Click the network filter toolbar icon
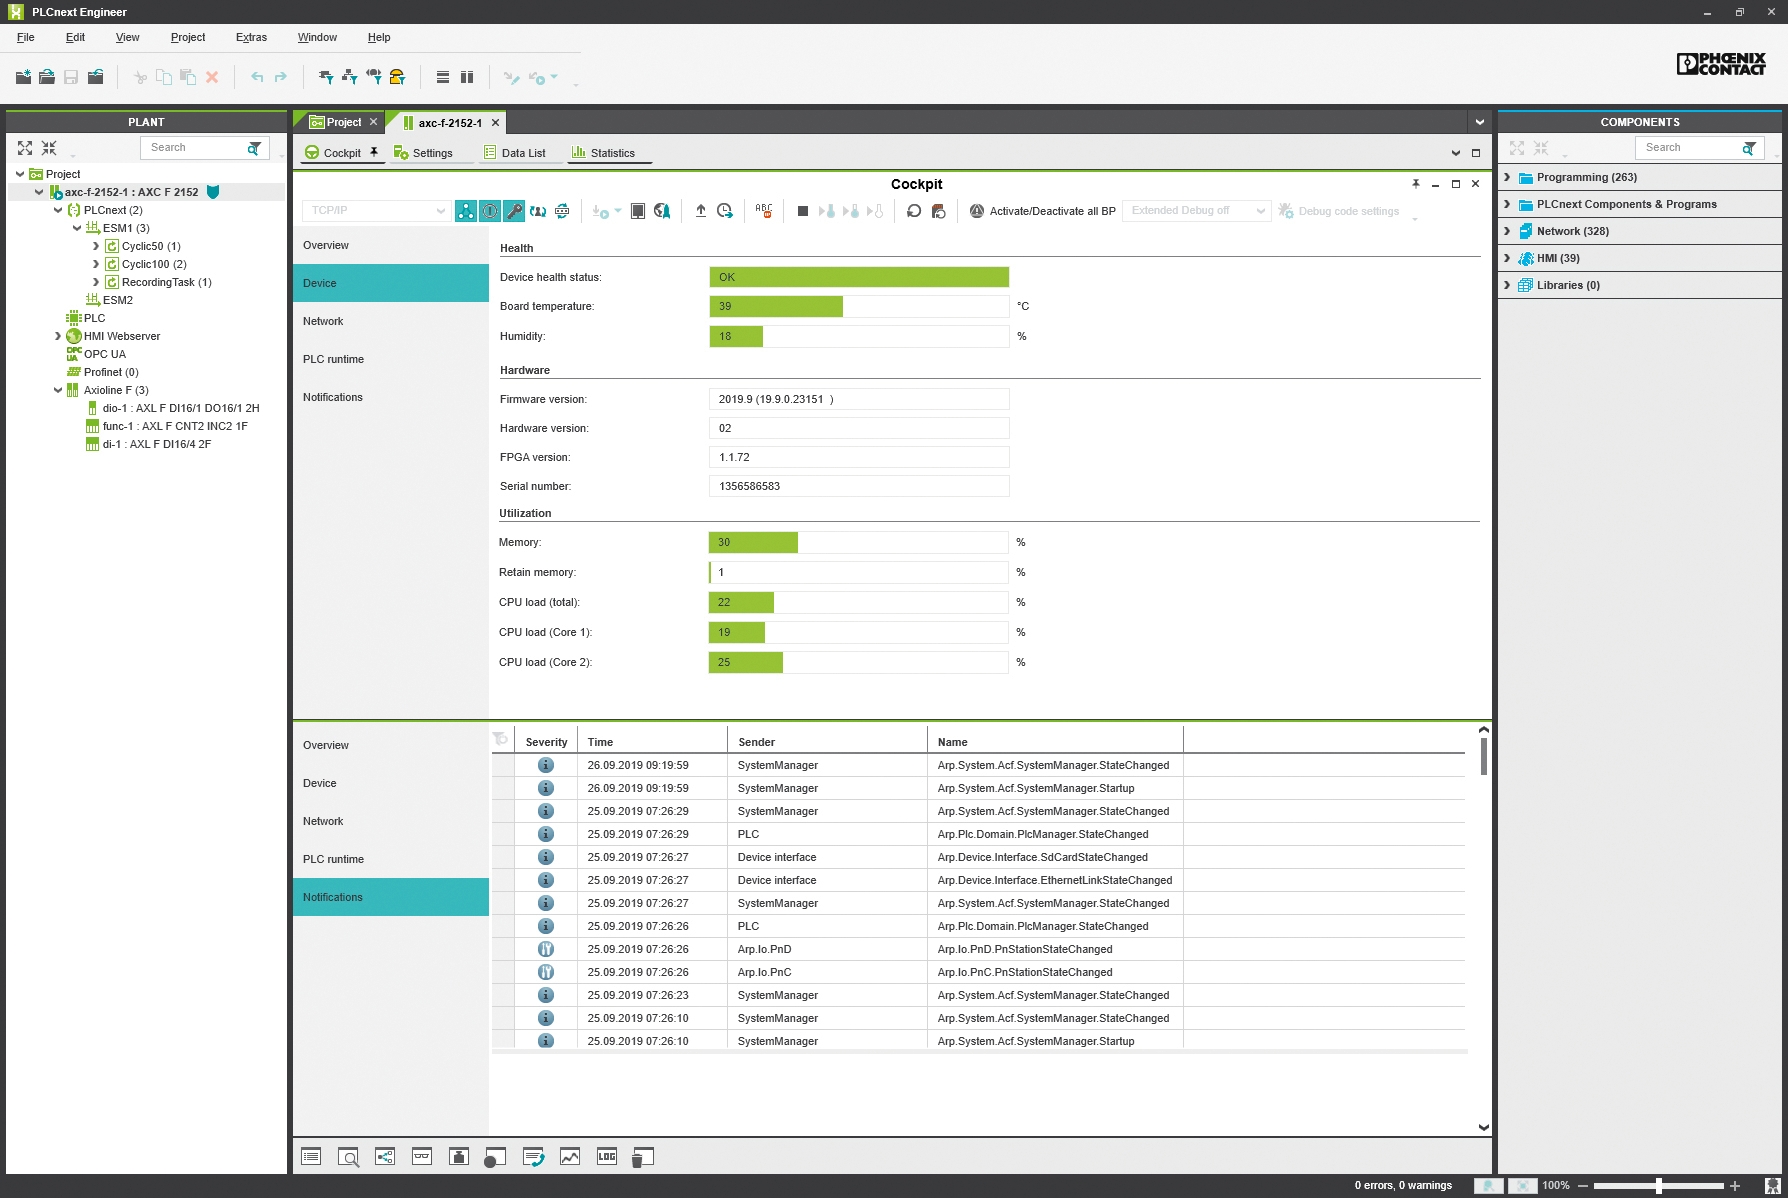This screenshot has width=1788, height=1198. [349, 77]
